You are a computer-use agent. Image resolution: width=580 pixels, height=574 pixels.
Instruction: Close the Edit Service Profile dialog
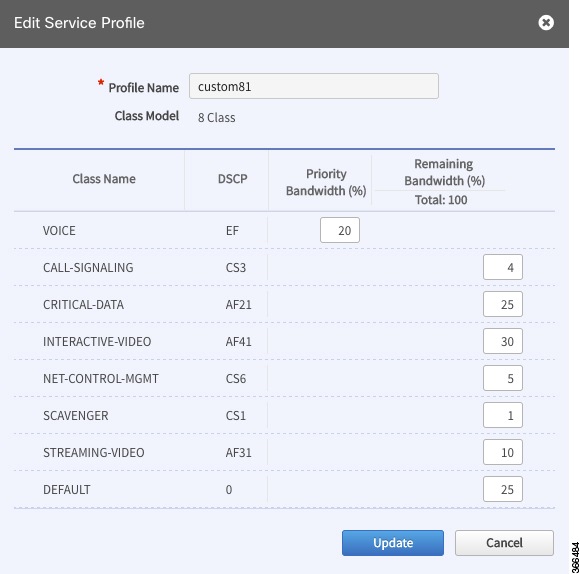[546, 23]
